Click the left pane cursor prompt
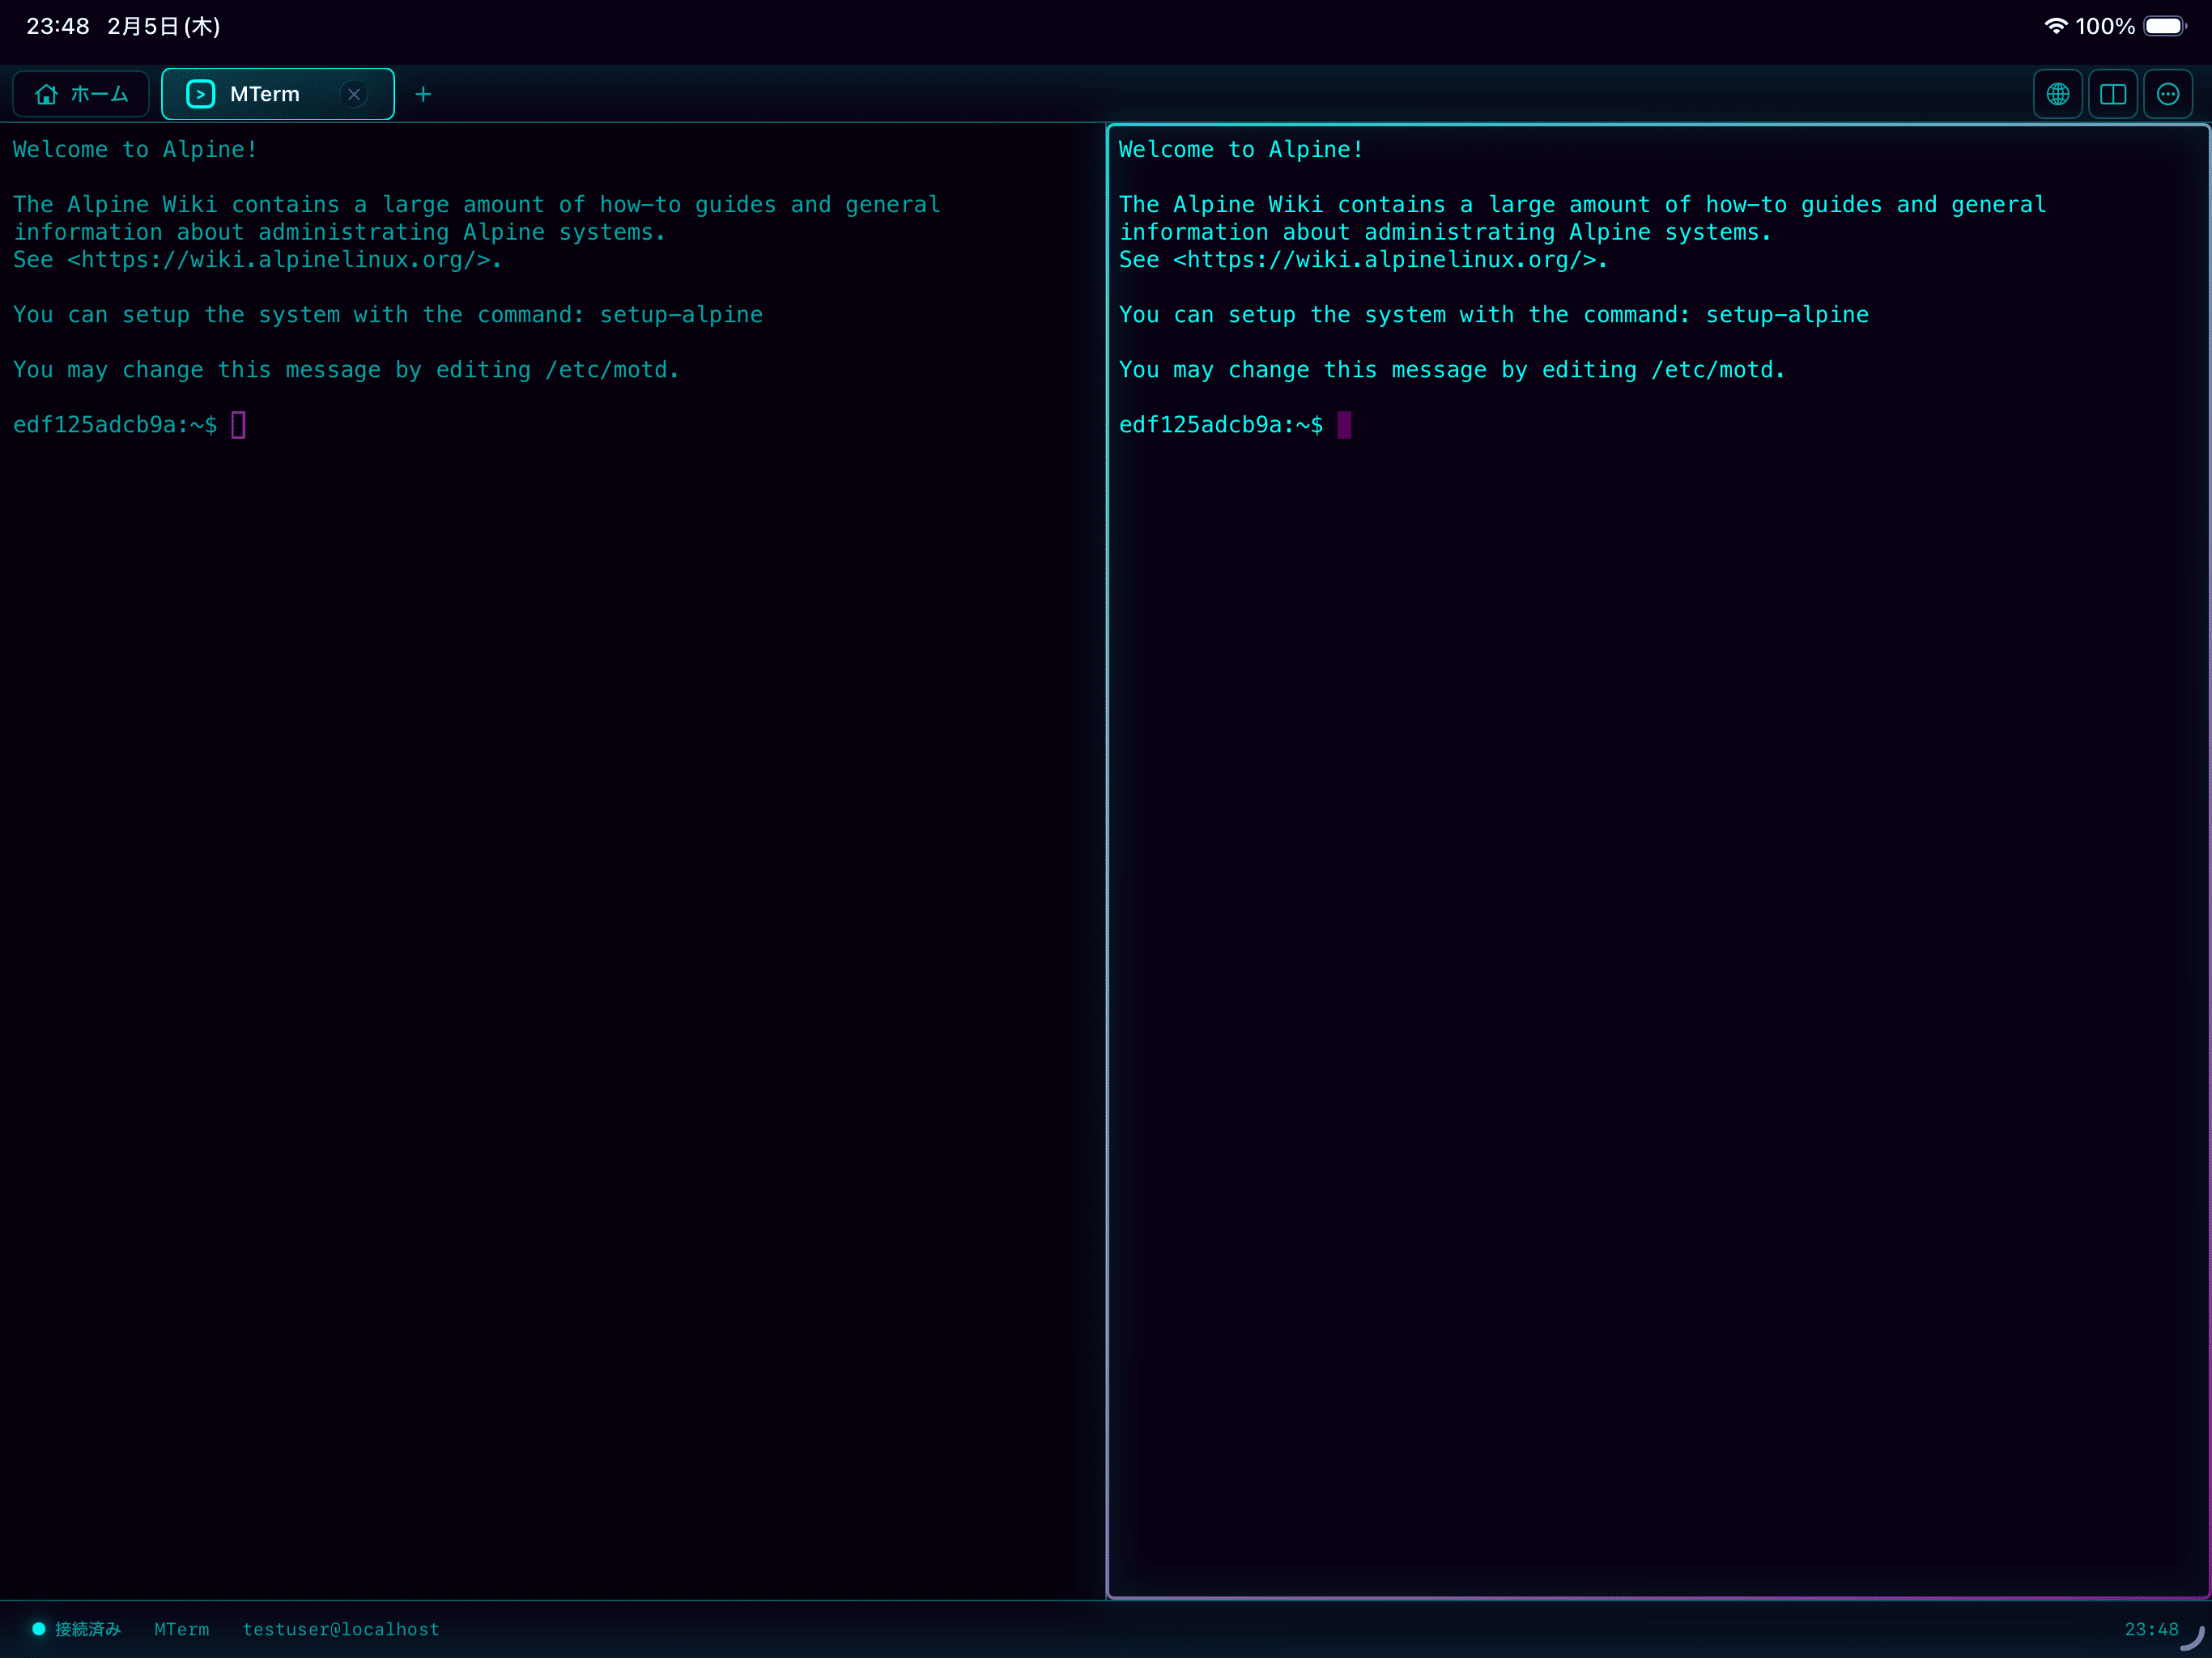2212x1658 pixels. click(x=238, y=425)
